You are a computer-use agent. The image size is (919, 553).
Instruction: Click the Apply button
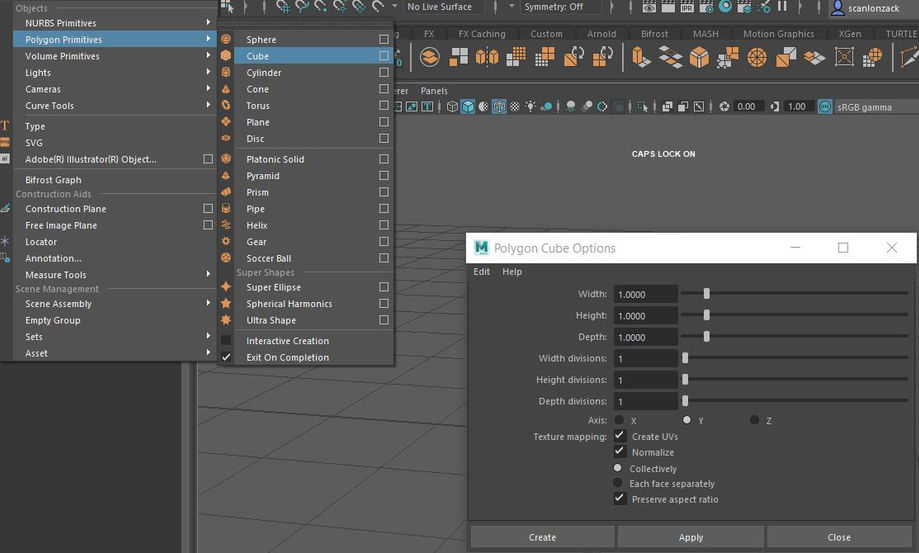691,537
